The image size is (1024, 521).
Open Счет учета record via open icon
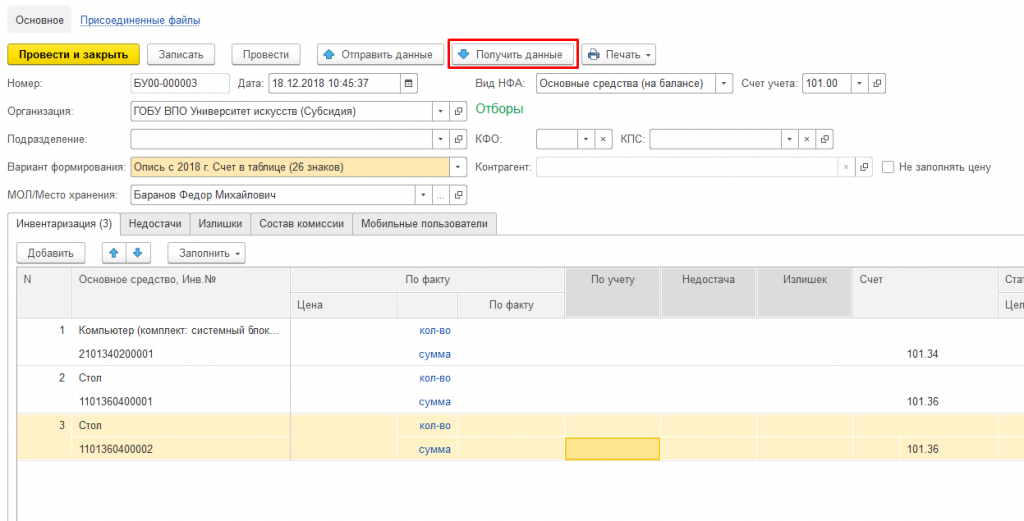pos(877,84)
